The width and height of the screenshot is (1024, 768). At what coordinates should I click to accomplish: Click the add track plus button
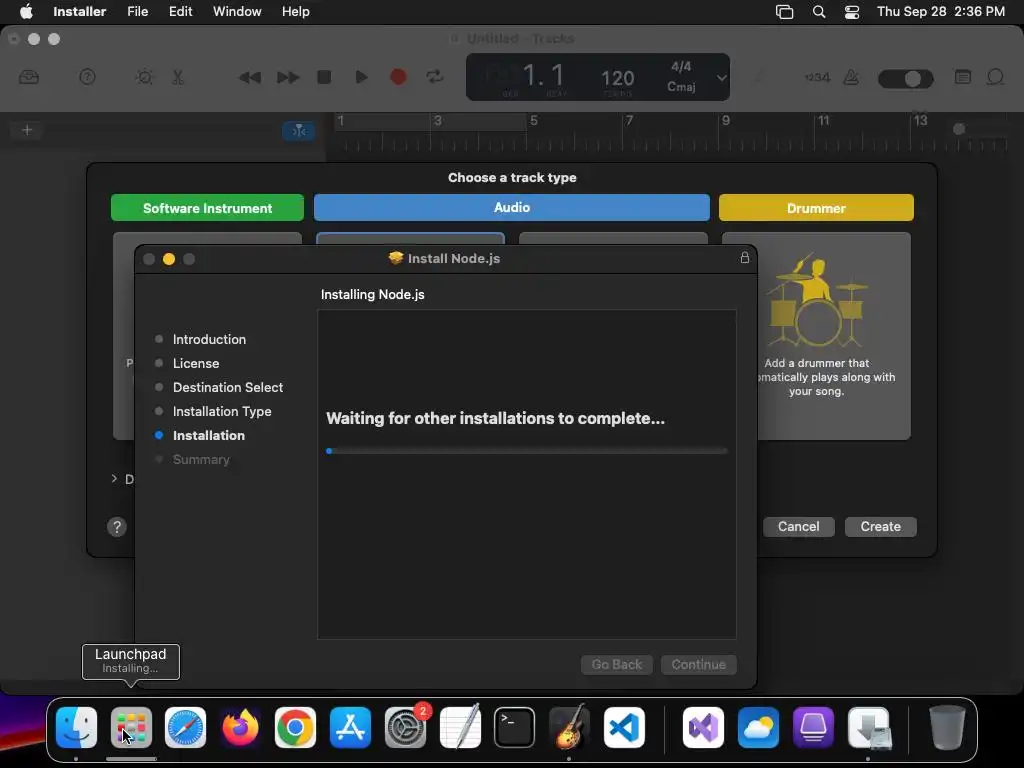pyautogui.click(x=27, y=130)
